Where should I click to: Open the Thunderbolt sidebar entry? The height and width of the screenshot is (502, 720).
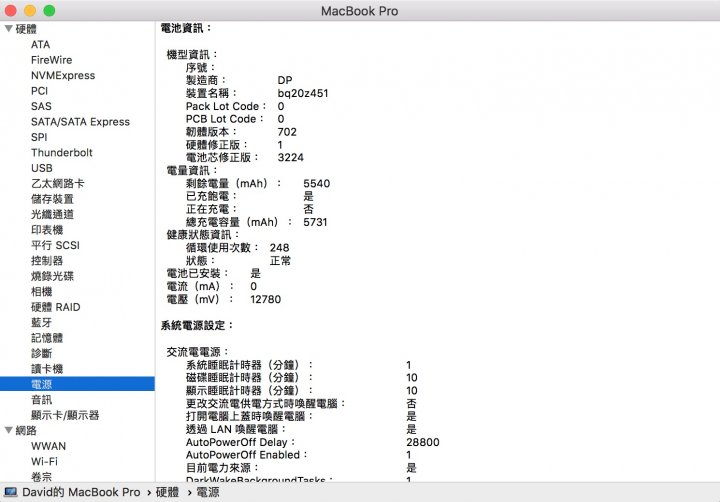[62, 152]
